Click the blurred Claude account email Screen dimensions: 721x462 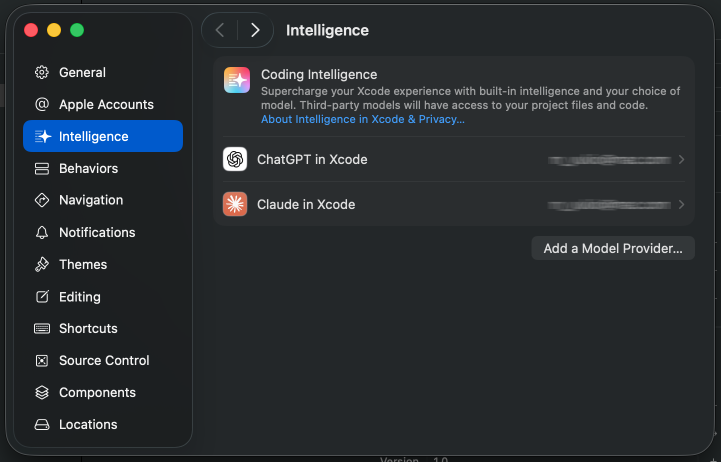pyautogui.click(x=609, y=205)
